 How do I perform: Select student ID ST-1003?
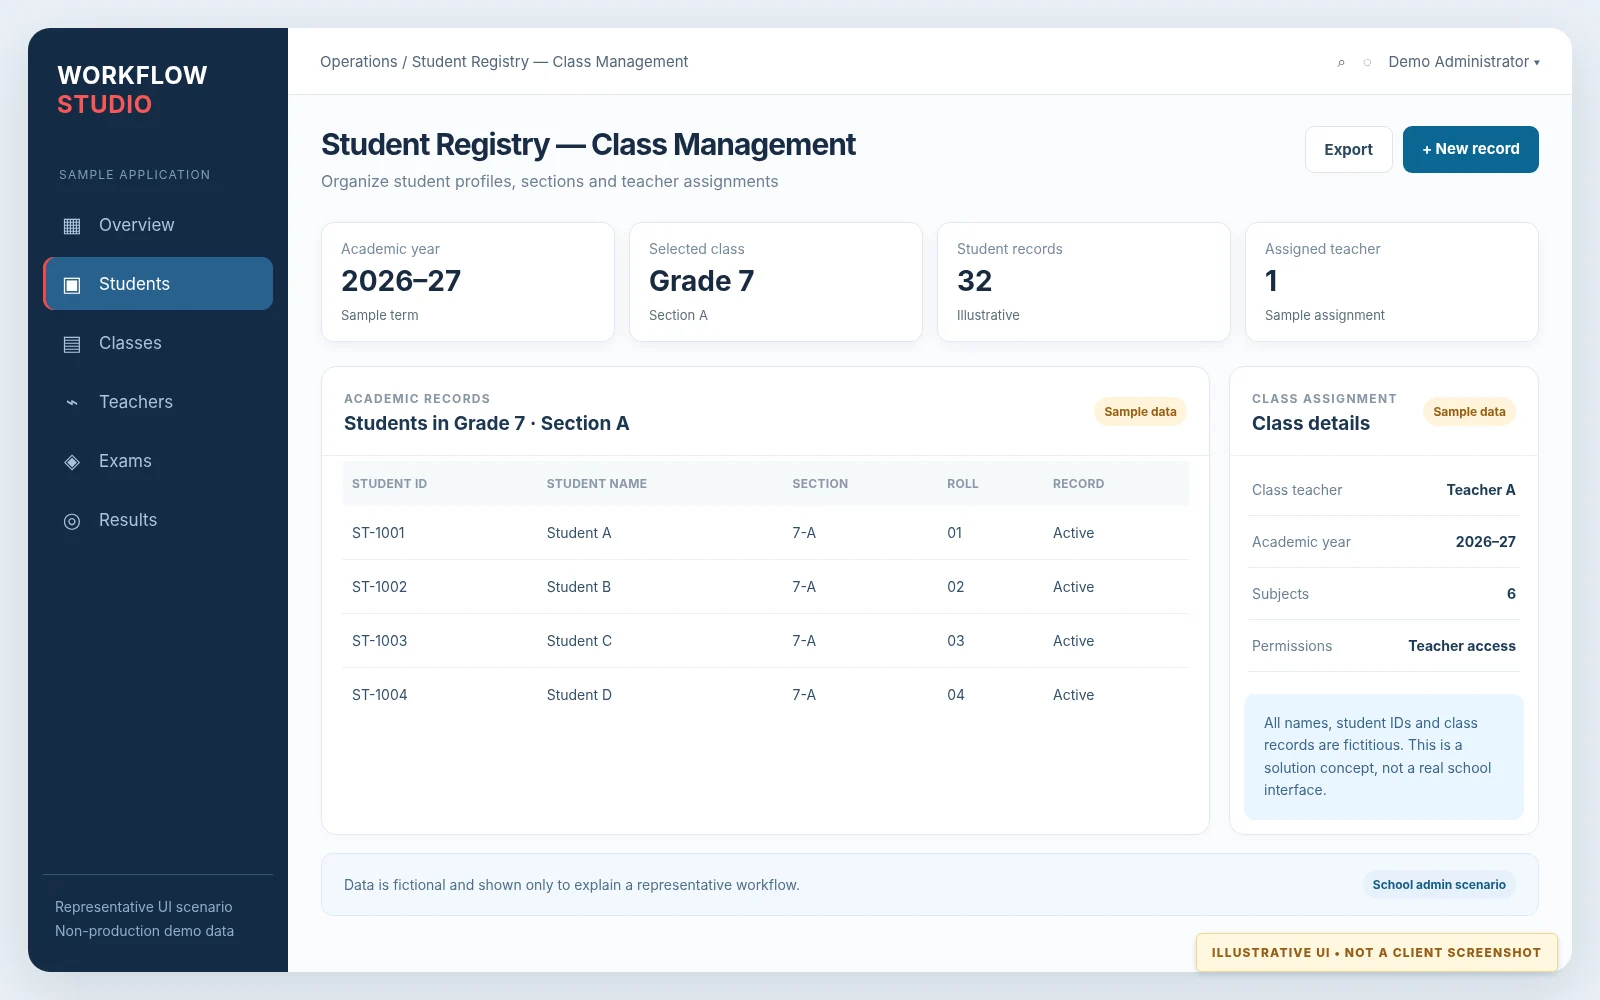[x=379, y=641]
